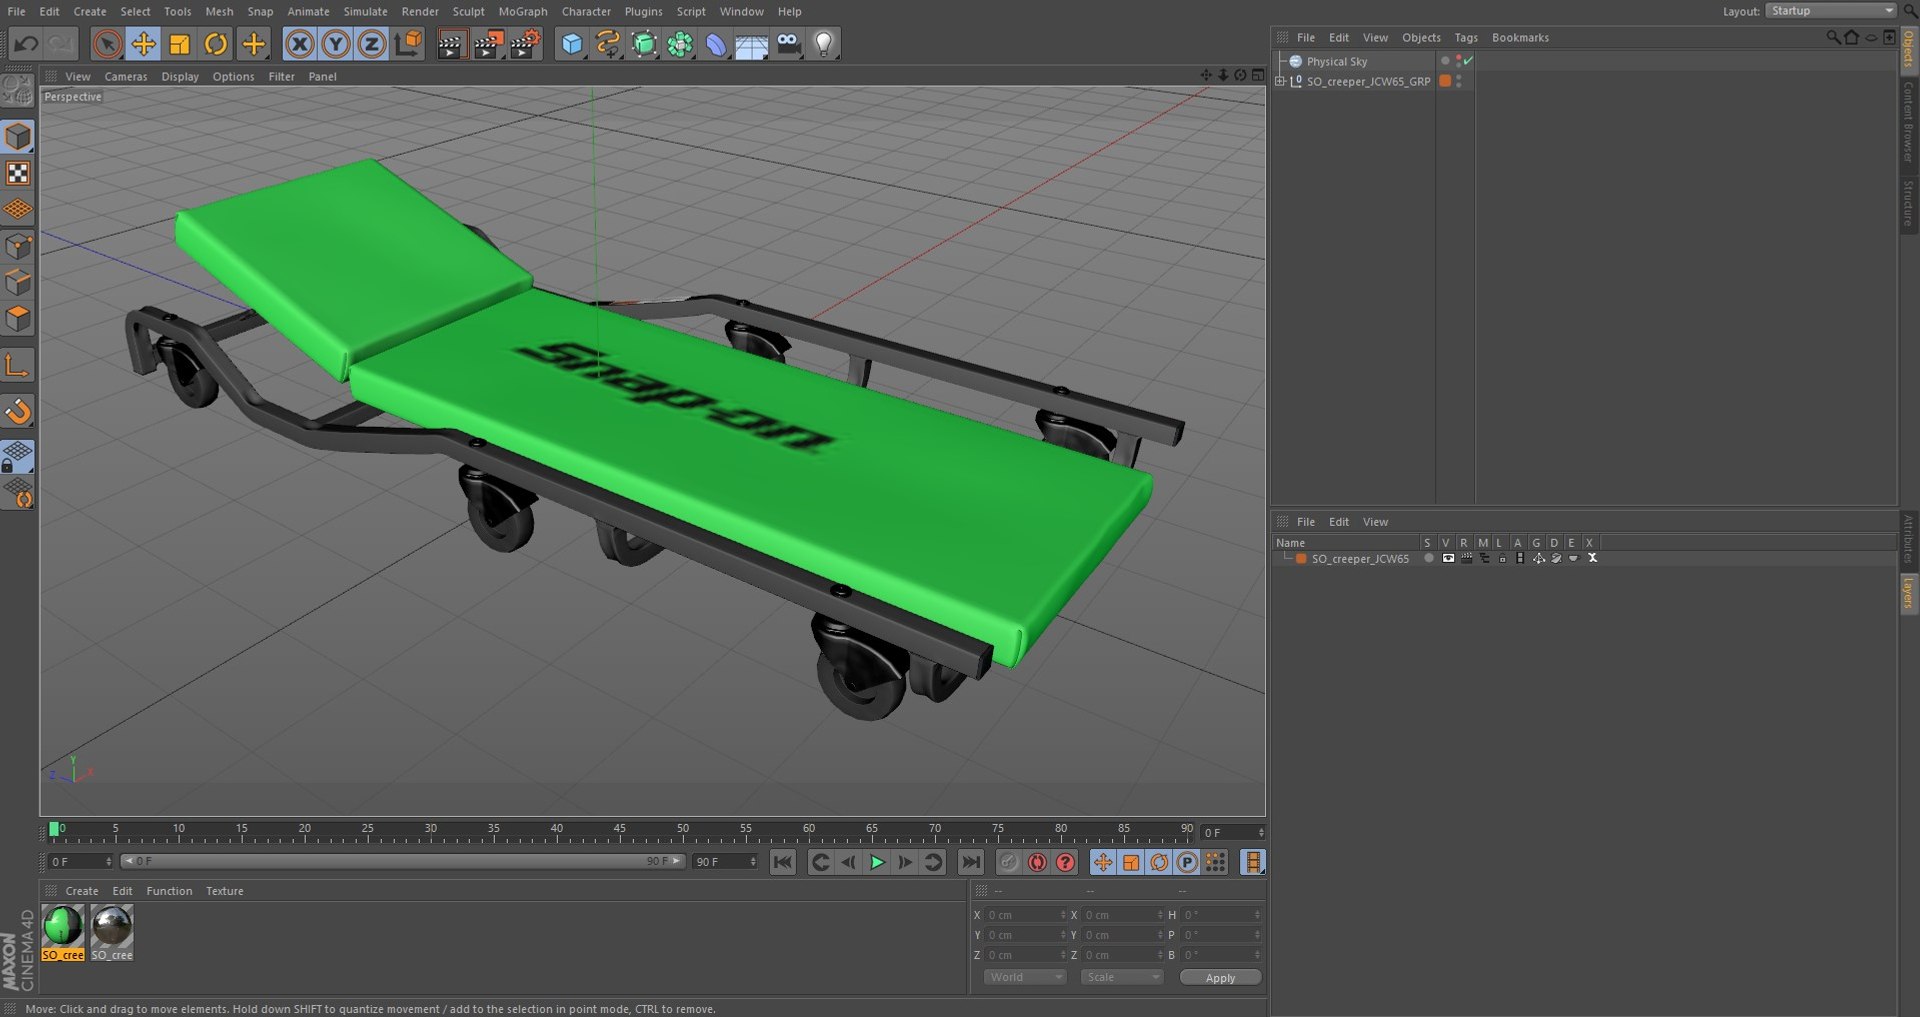Click the SO_creeper_JCW65 layer color square
The image size is (1920, 1017).
pyautogui.click(x=1301, y=558)
